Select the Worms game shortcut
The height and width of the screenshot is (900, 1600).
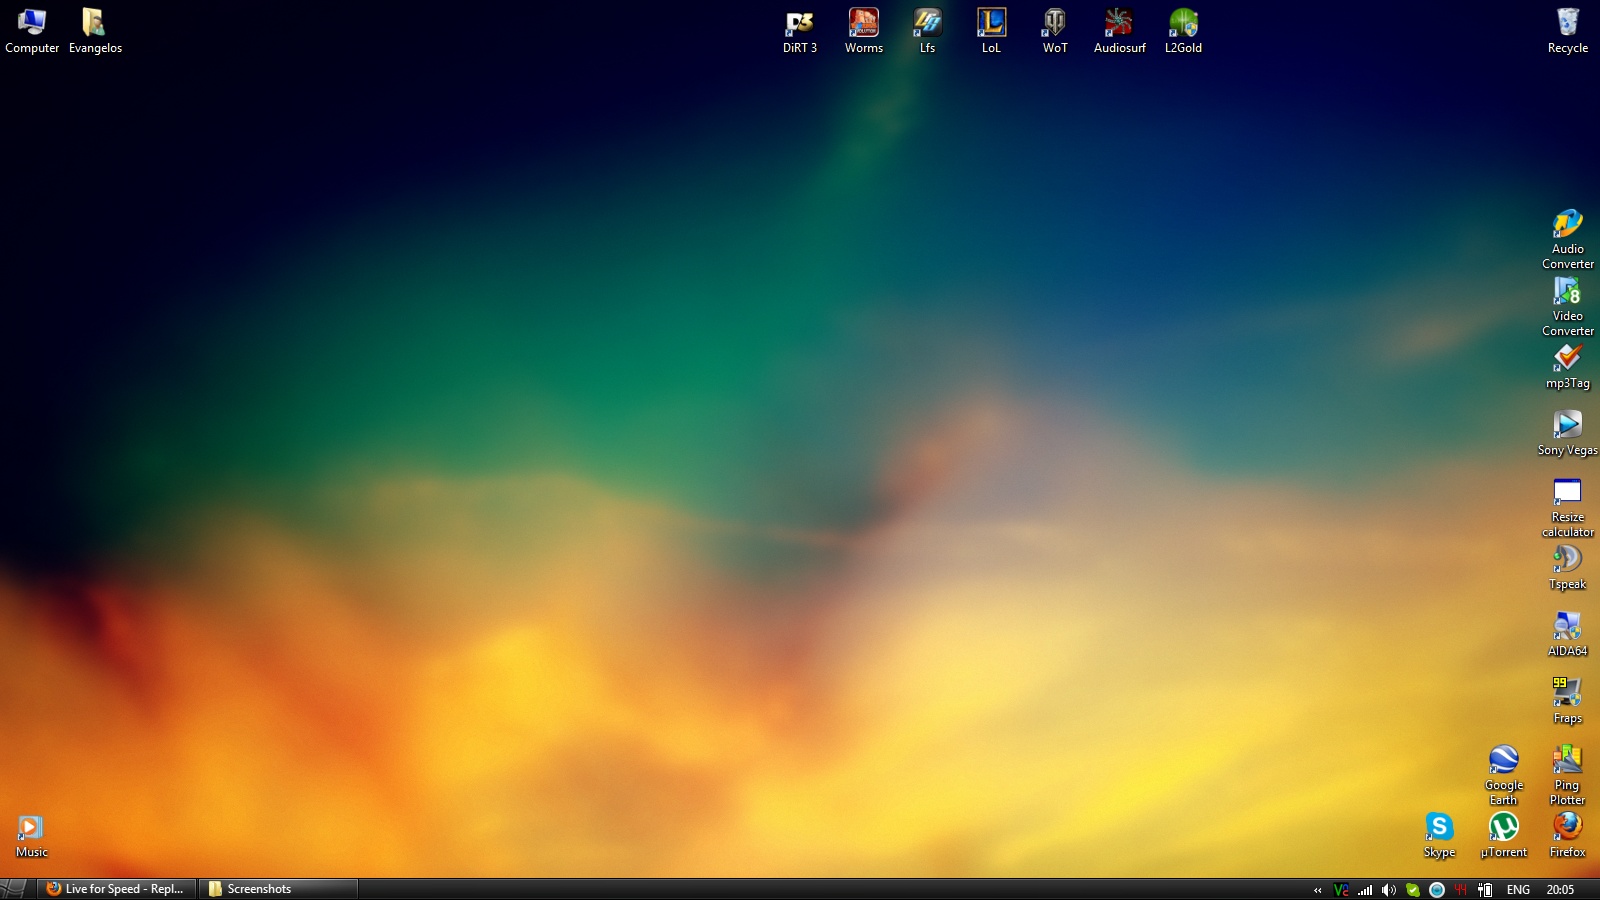[x=864, y=31]
